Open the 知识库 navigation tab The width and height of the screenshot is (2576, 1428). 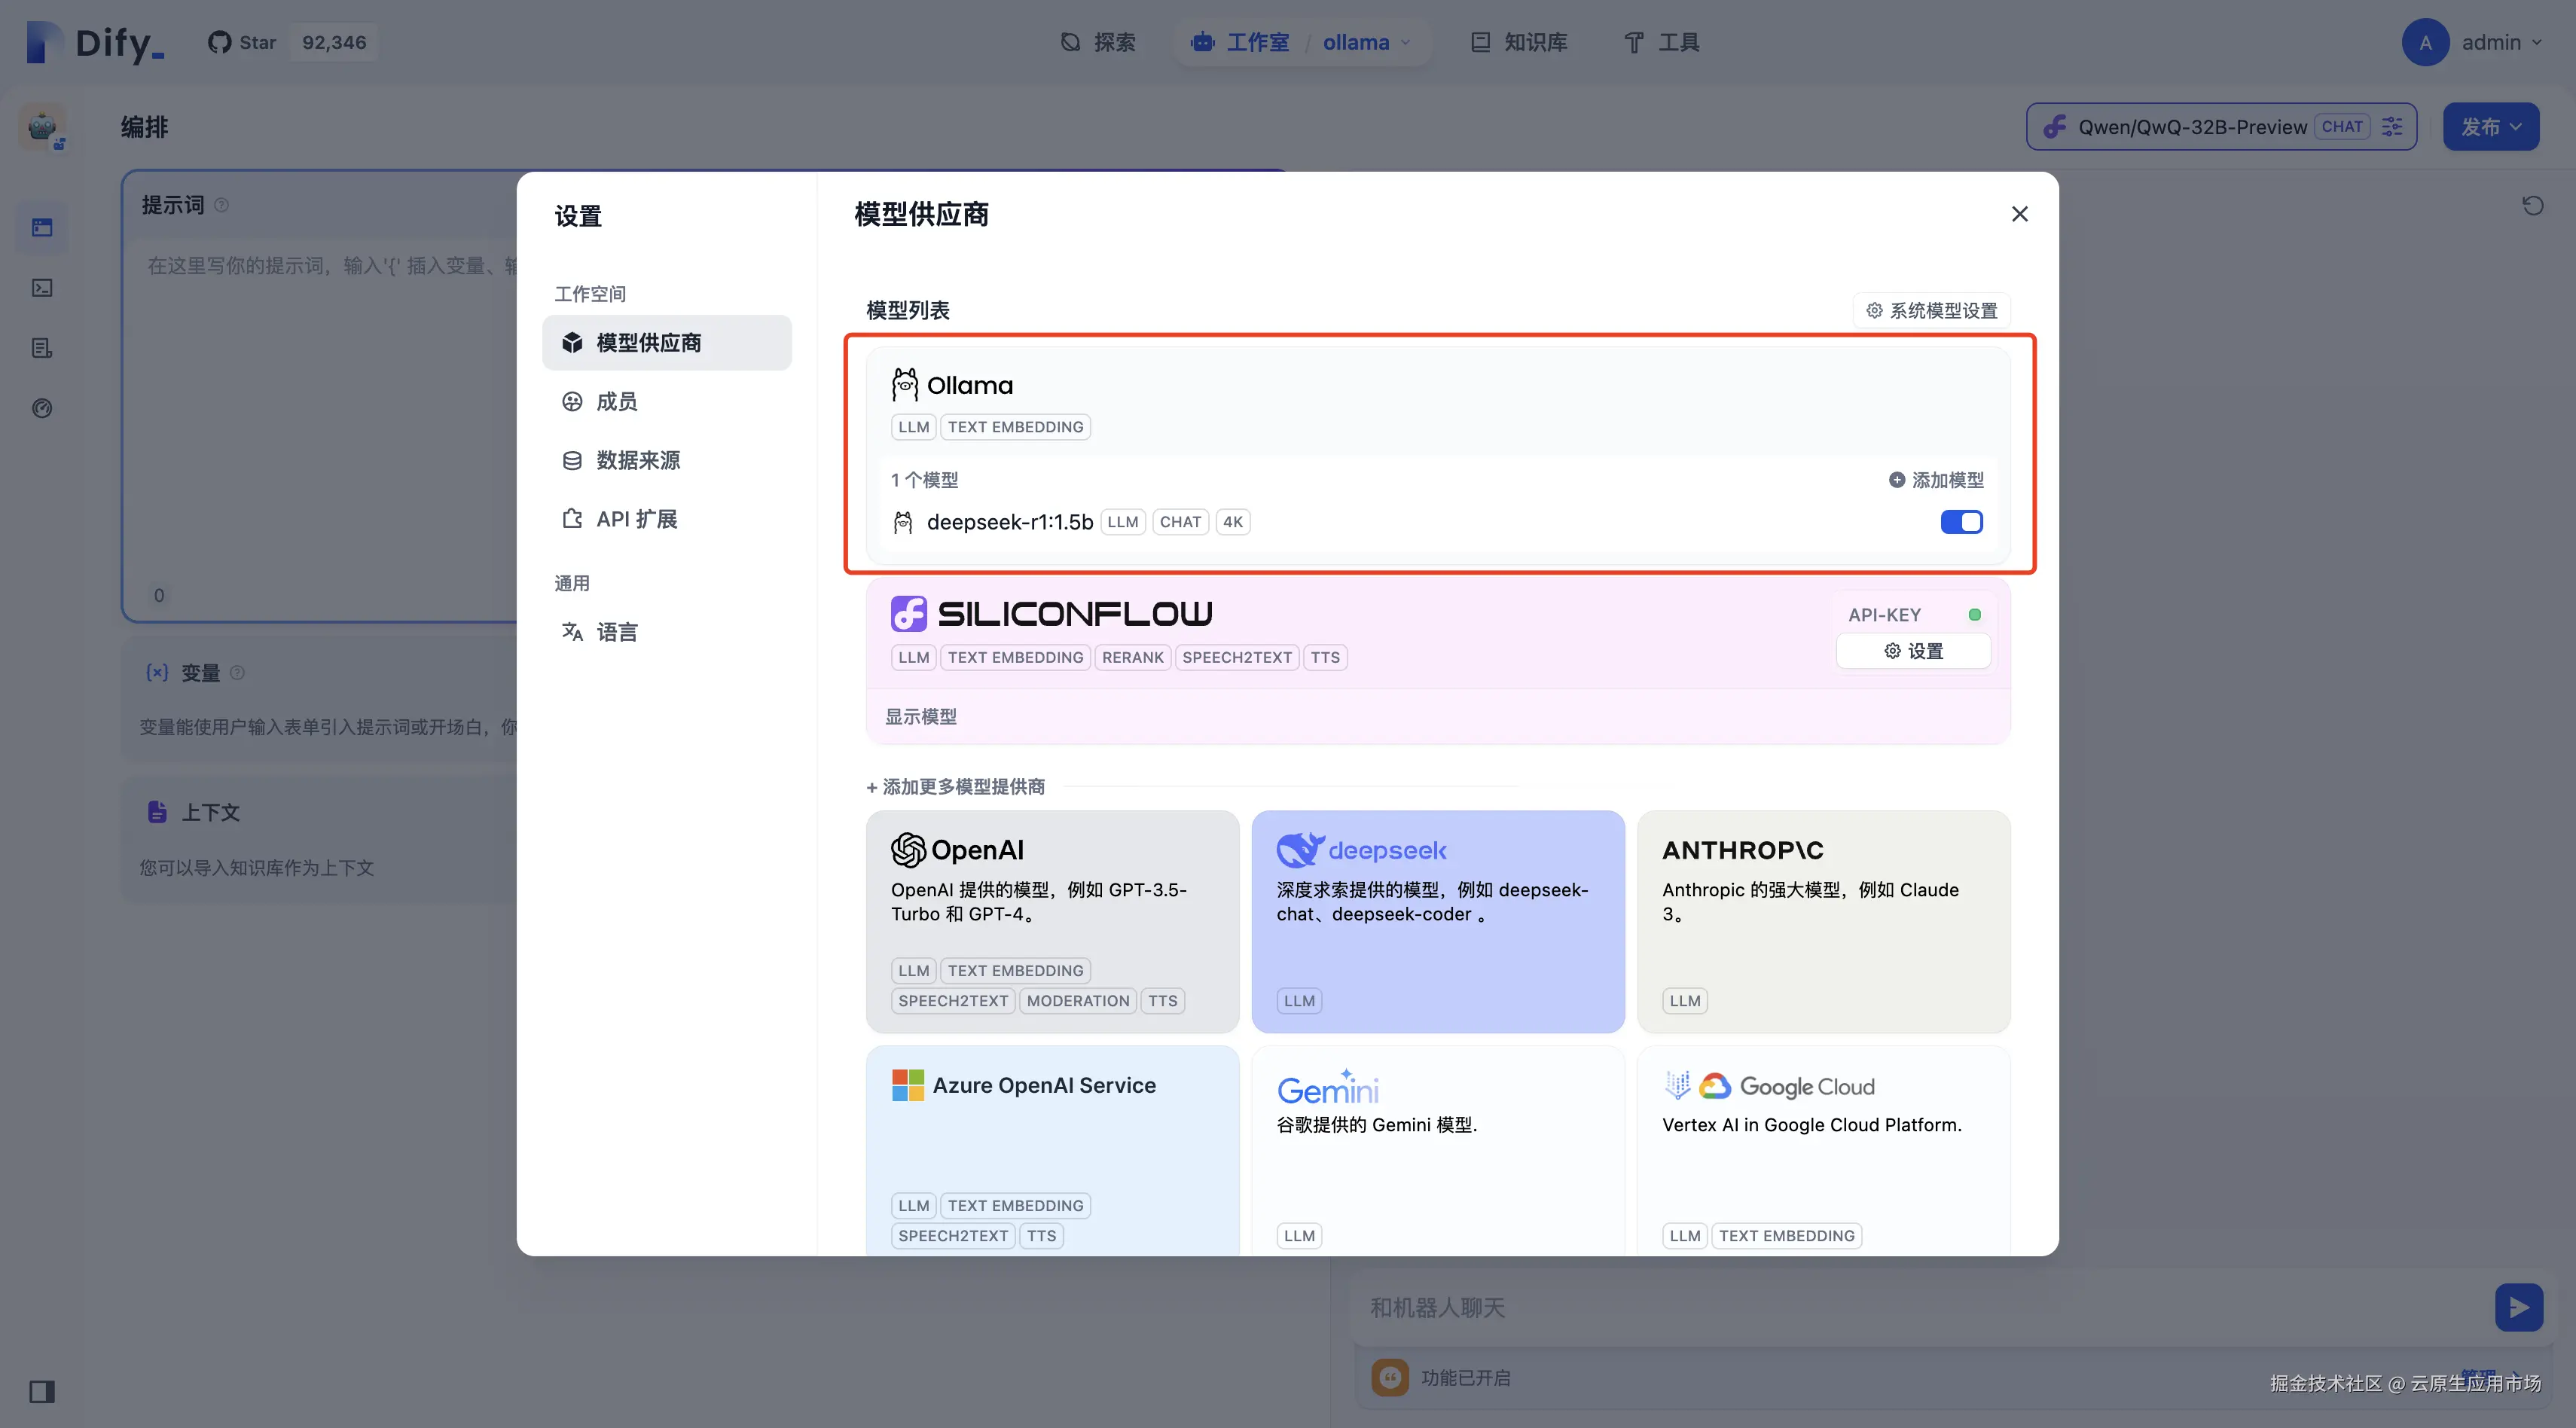click(1519, 42)
